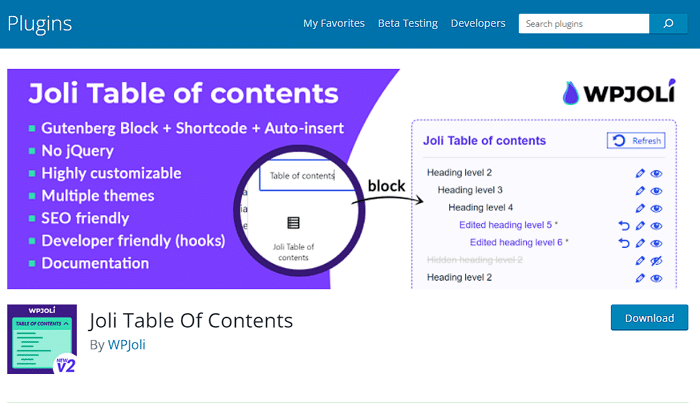
Task: Toggle eye icon on last Heading level 2 row
Action: 656,278
